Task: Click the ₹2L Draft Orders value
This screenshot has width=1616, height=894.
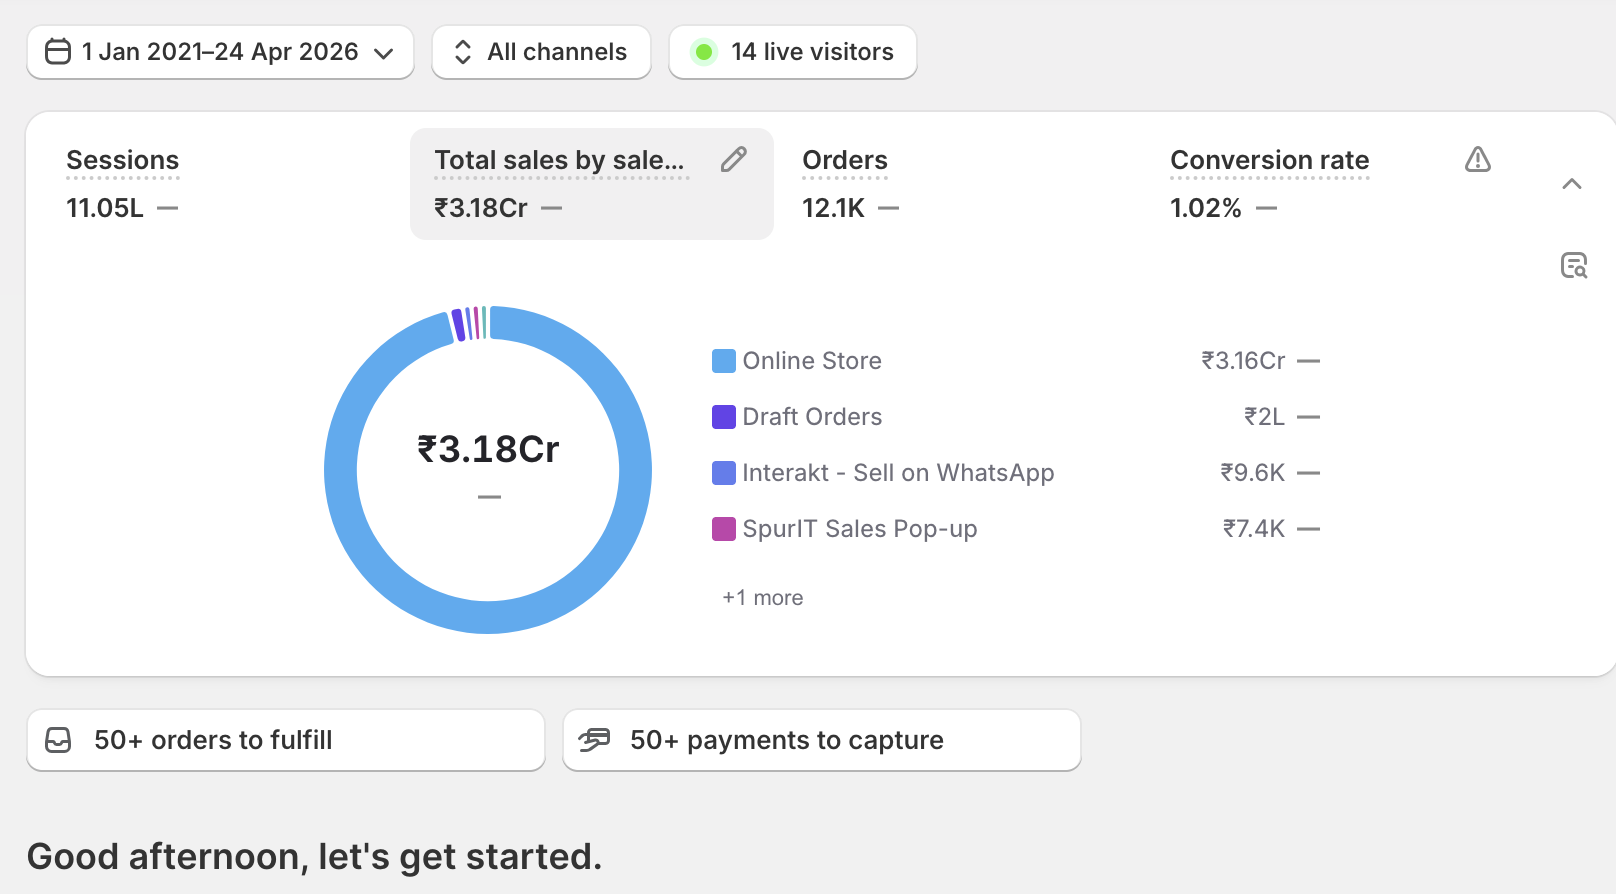Action: click(x=1264, y=417)
